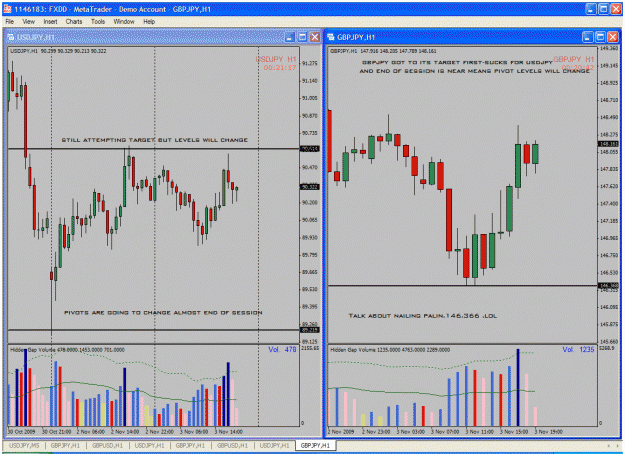Minimize the GBPJPY,H1 chart window
The width and height of the screenshot is (625, 454).
[x=588, y=37]
